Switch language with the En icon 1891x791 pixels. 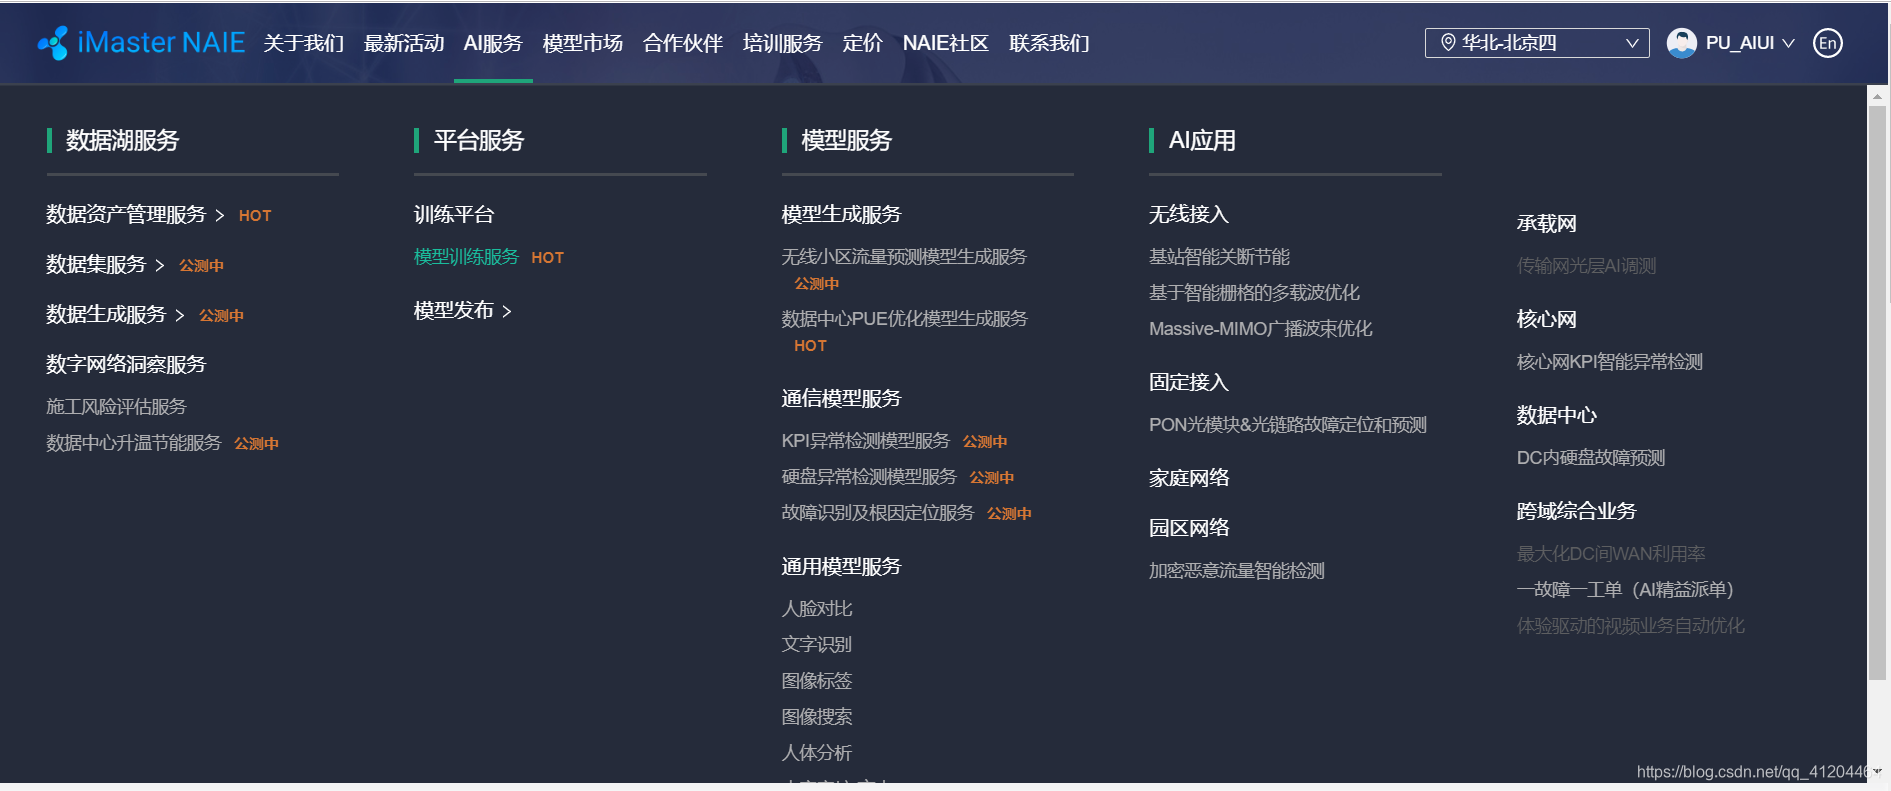coord(1827,43)
